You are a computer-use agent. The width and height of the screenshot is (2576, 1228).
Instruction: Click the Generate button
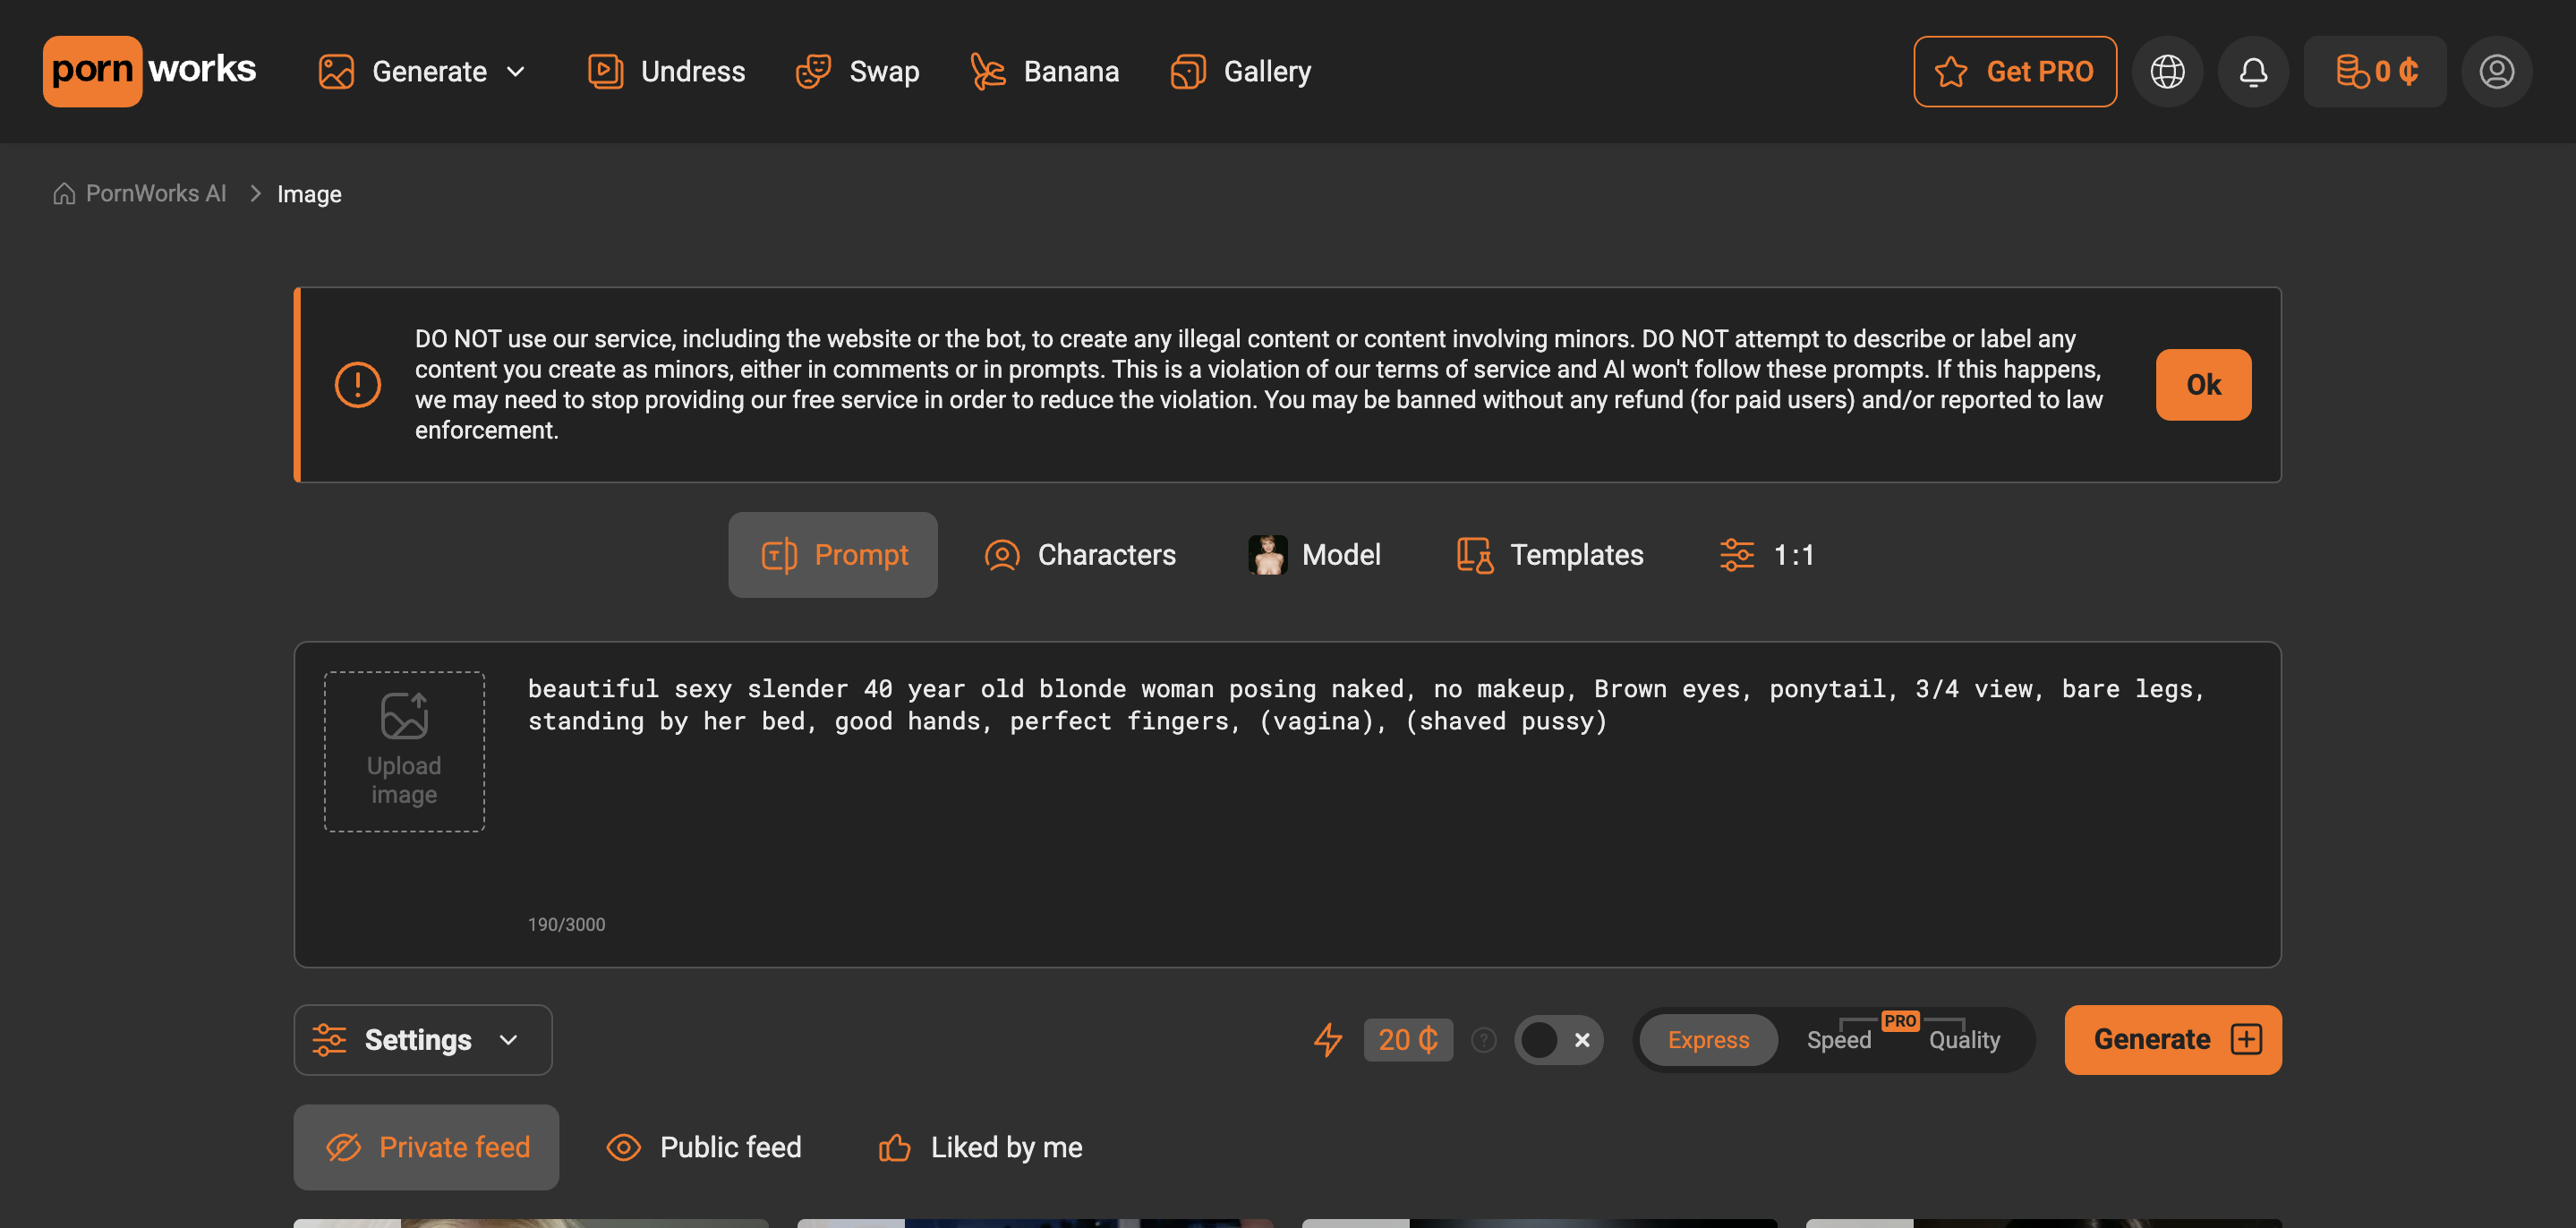[x=2172, y=1040]
